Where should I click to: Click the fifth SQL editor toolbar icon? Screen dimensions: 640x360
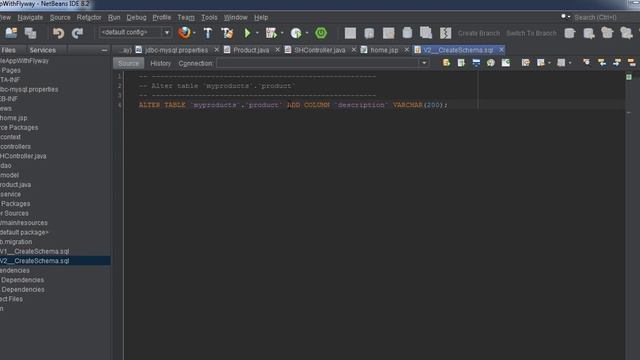tap(506, 63)
